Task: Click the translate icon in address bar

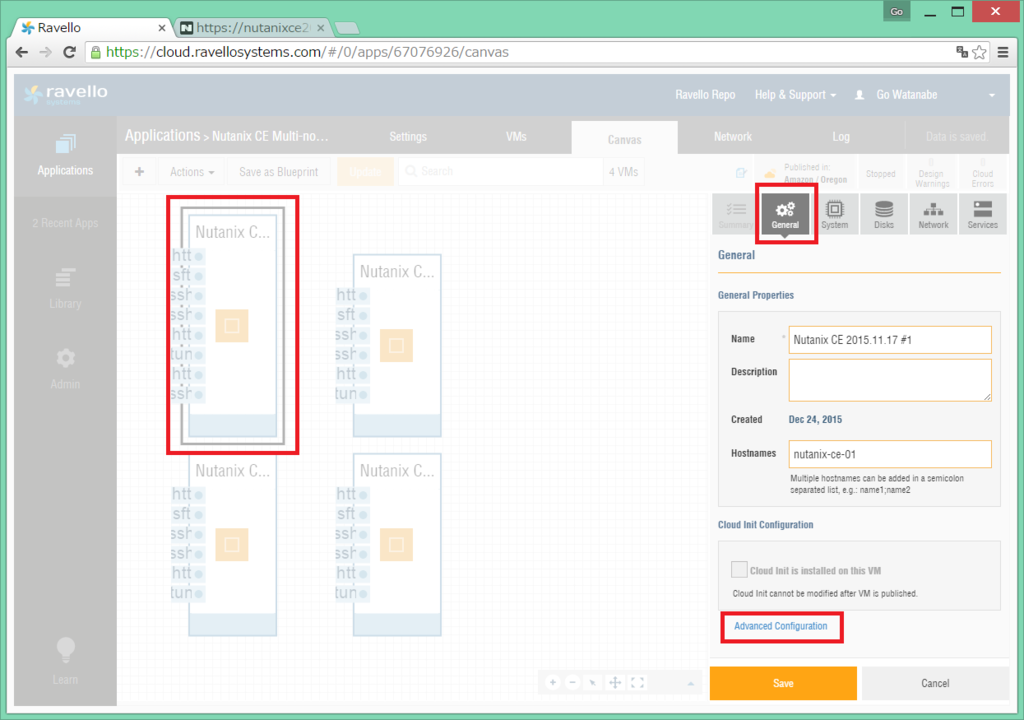Action: coord(961,52)
